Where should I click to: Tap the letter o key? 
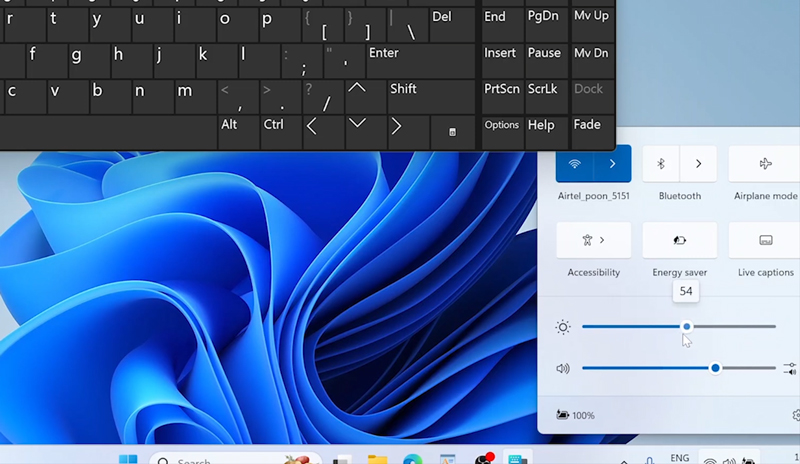point(238,25)
